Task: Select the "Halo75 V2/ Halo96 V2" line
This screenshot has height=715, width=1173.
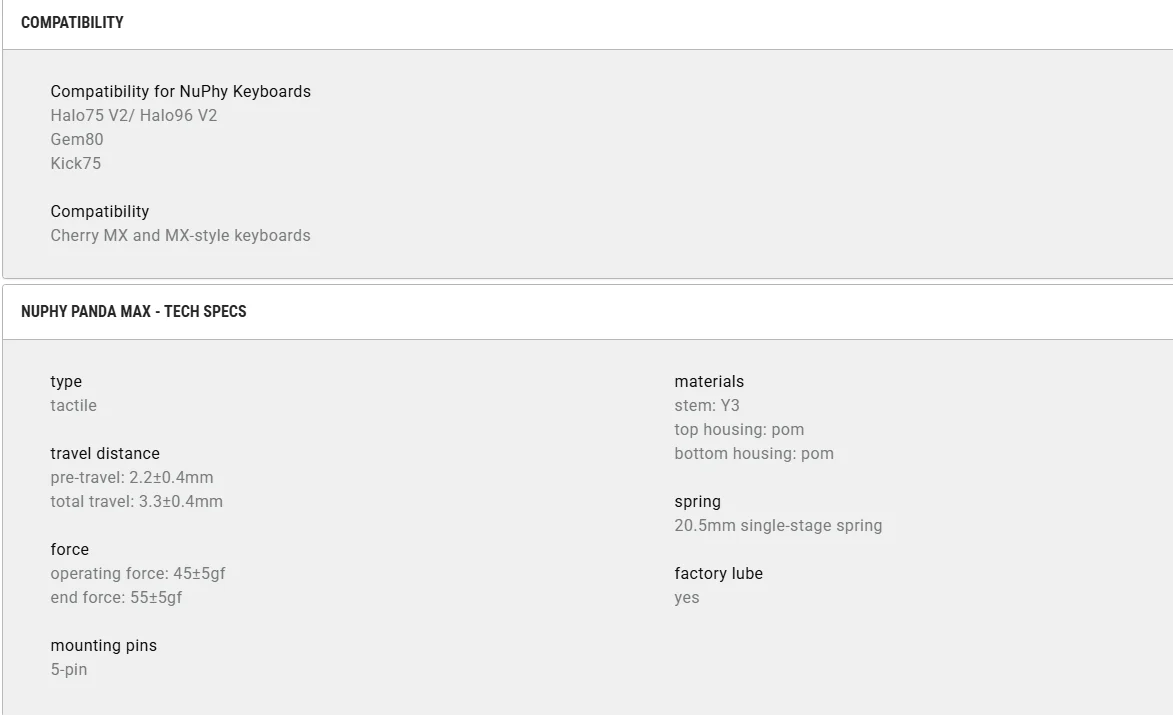Action: pos(134,116)
